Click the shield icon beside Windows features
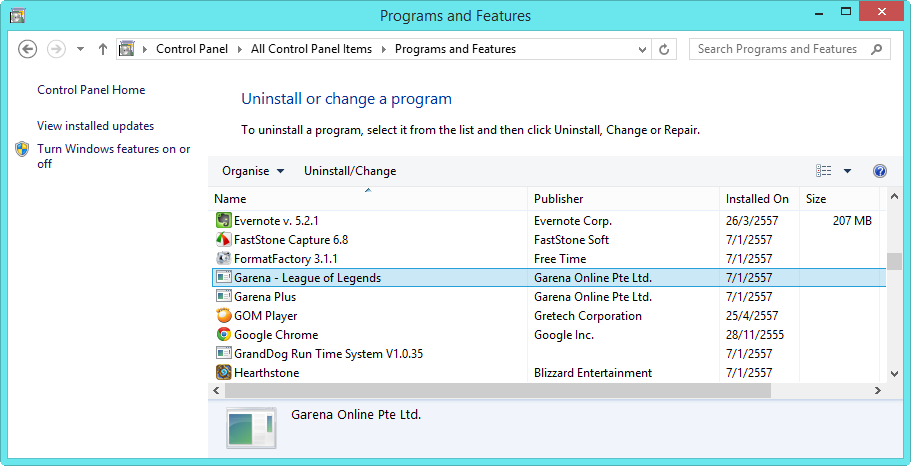 coord(22,149)
